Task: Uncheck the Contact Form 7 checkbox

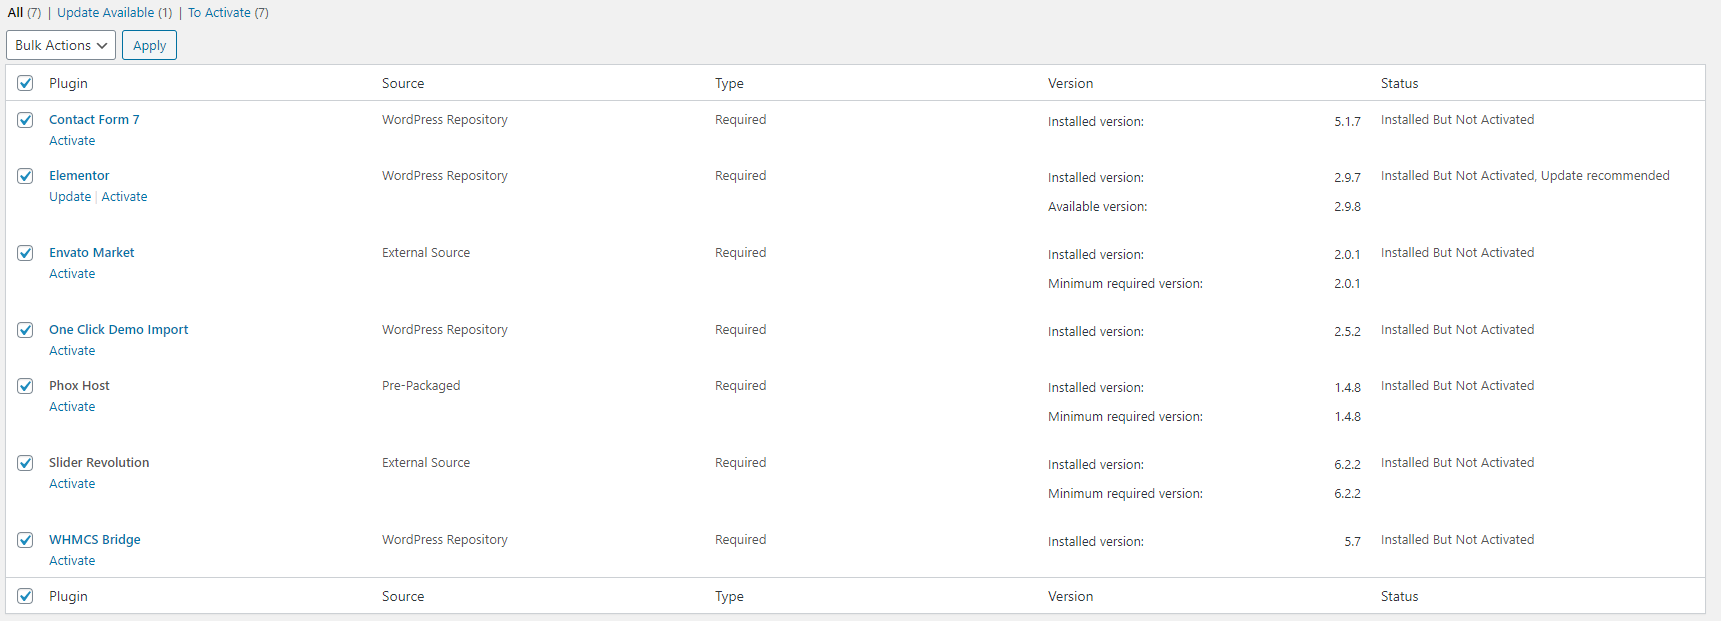Action: 25,119
